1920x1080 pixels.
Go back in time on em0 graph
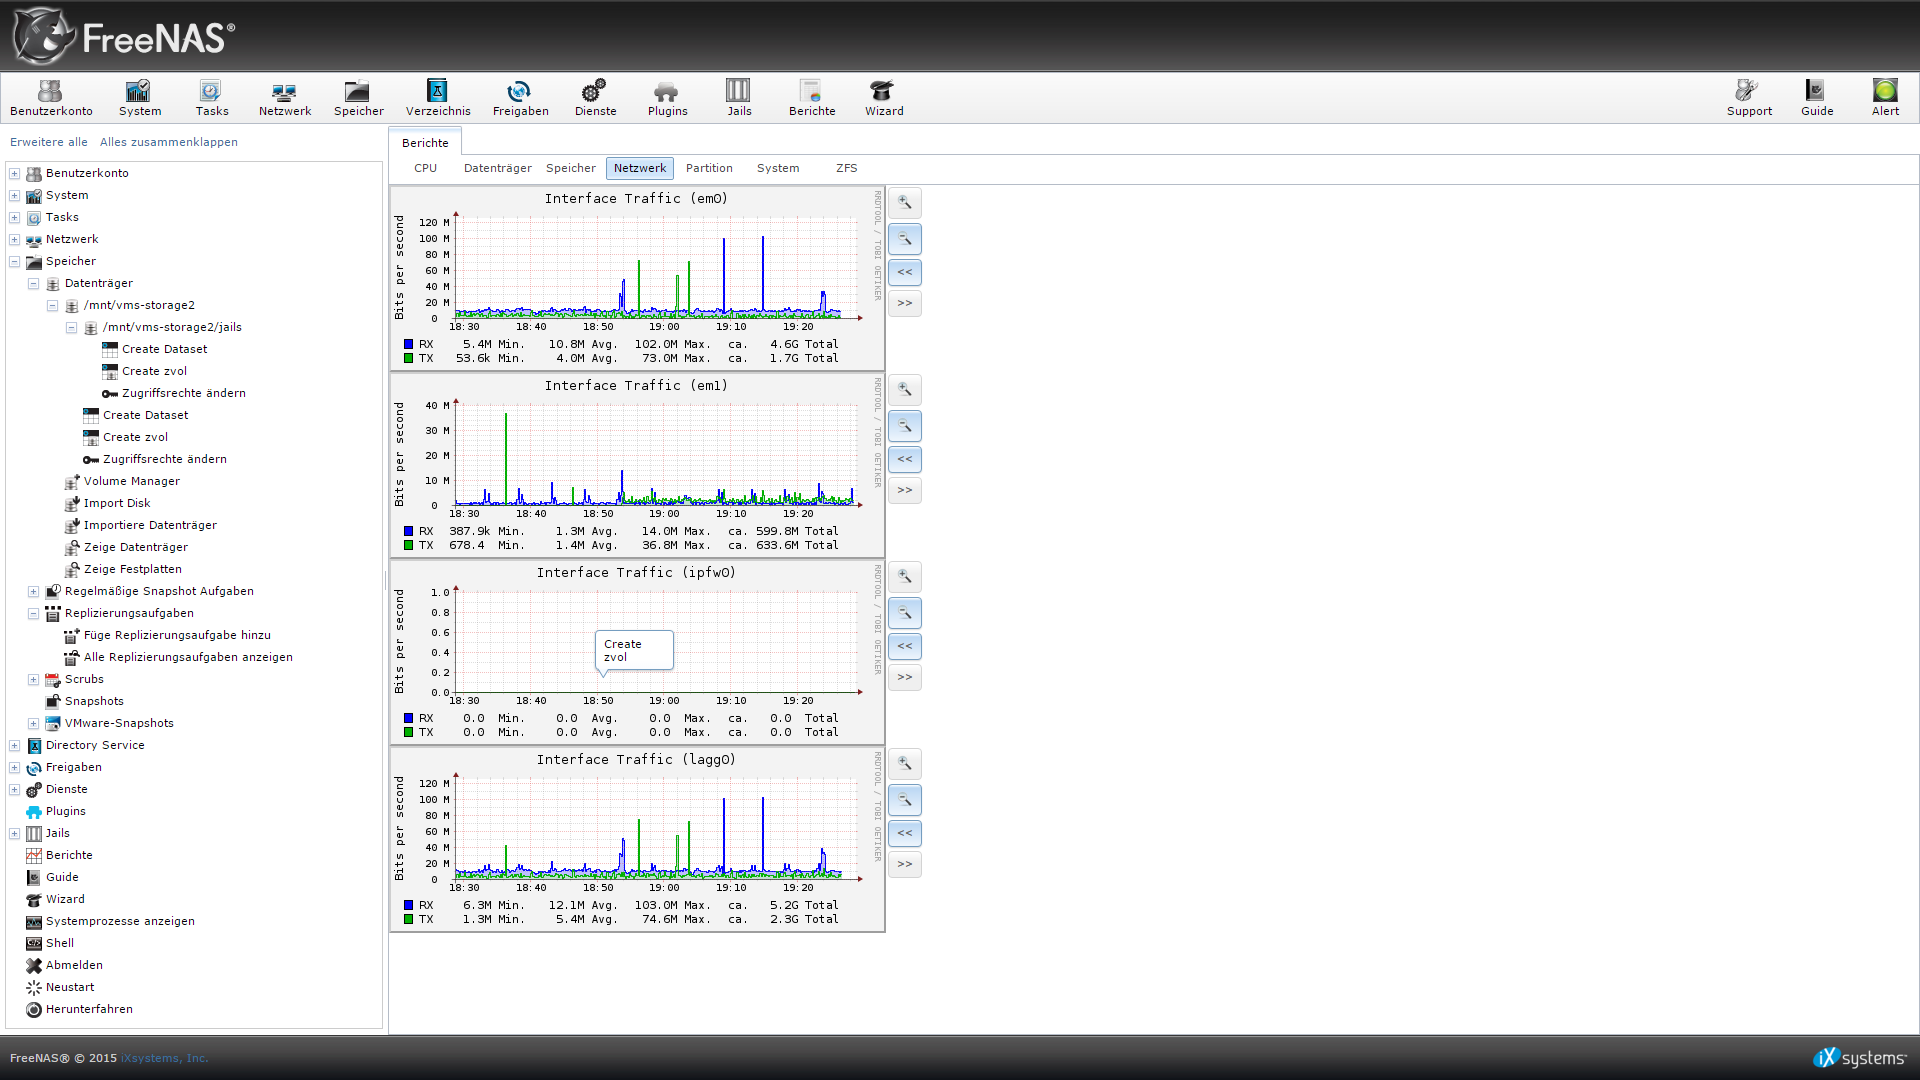point(905,272)
